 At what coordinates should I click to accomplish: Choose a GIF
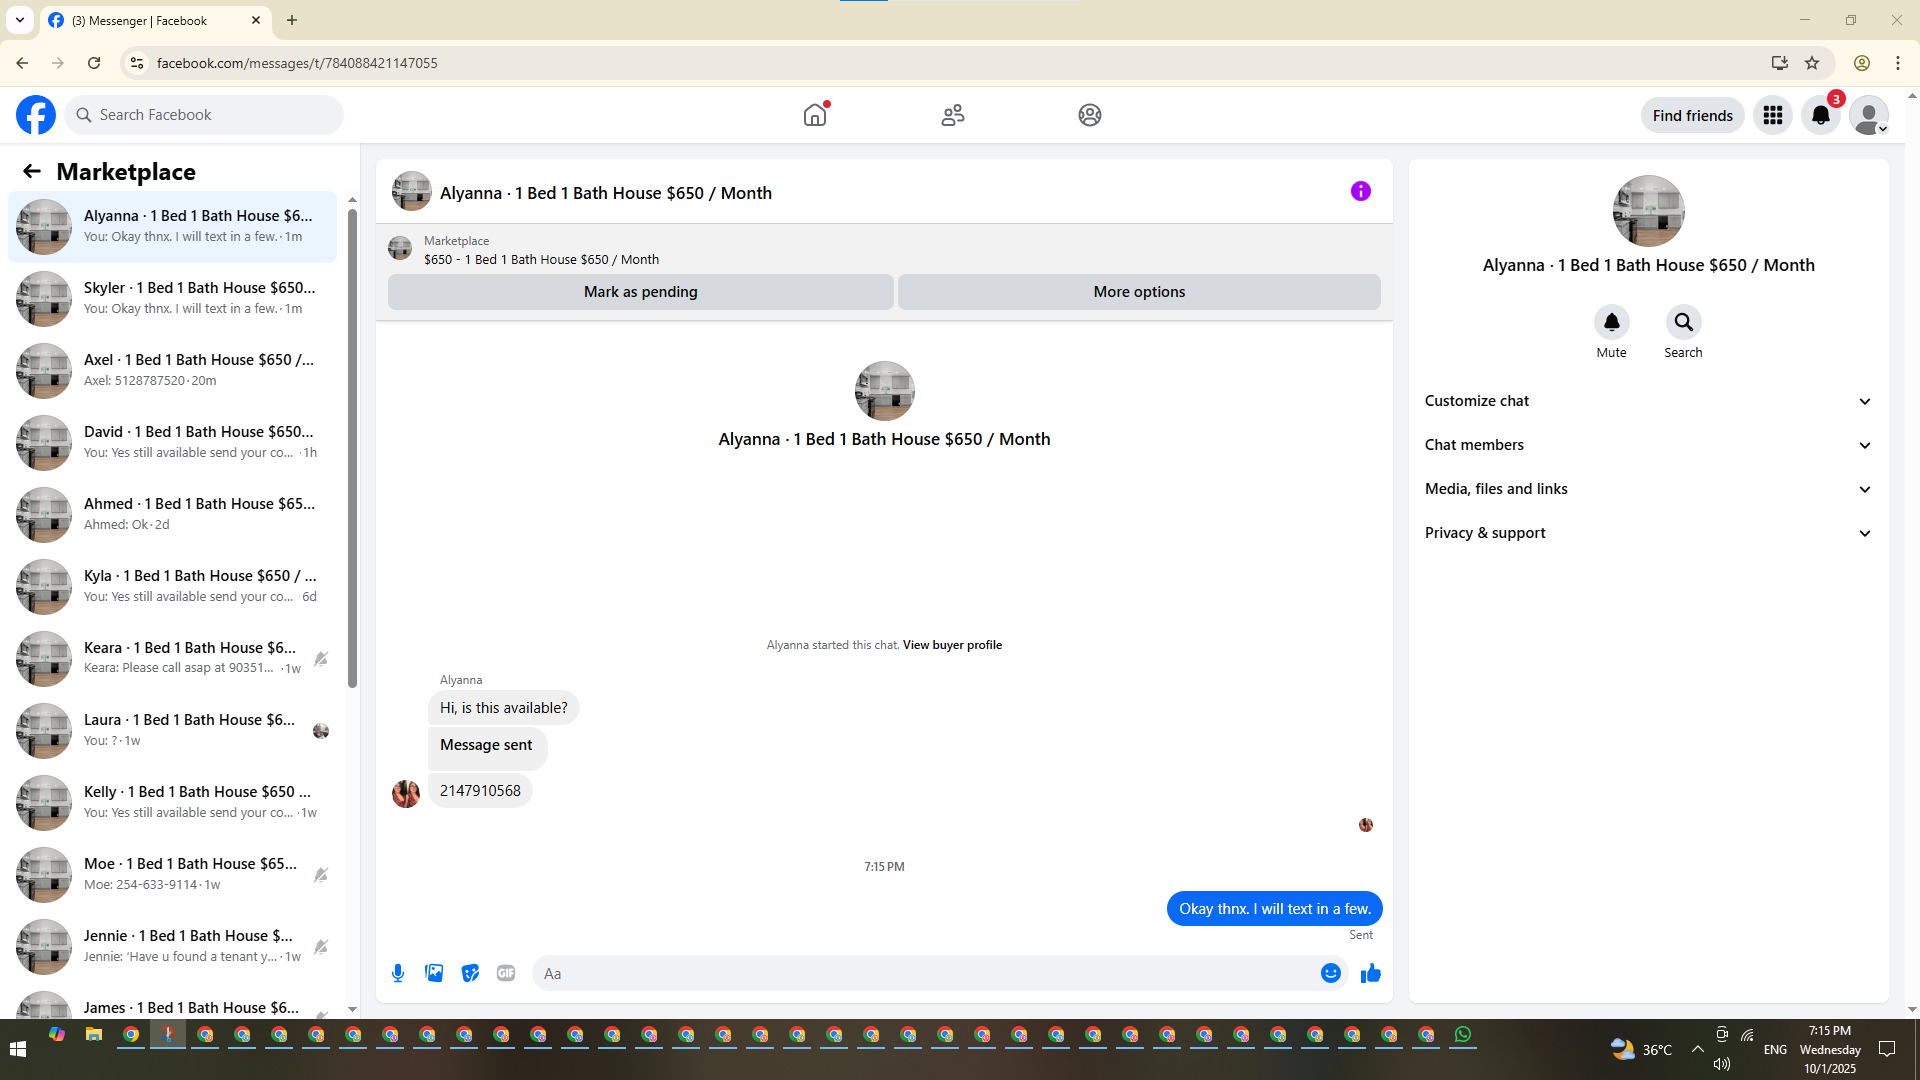click(506, 973)
